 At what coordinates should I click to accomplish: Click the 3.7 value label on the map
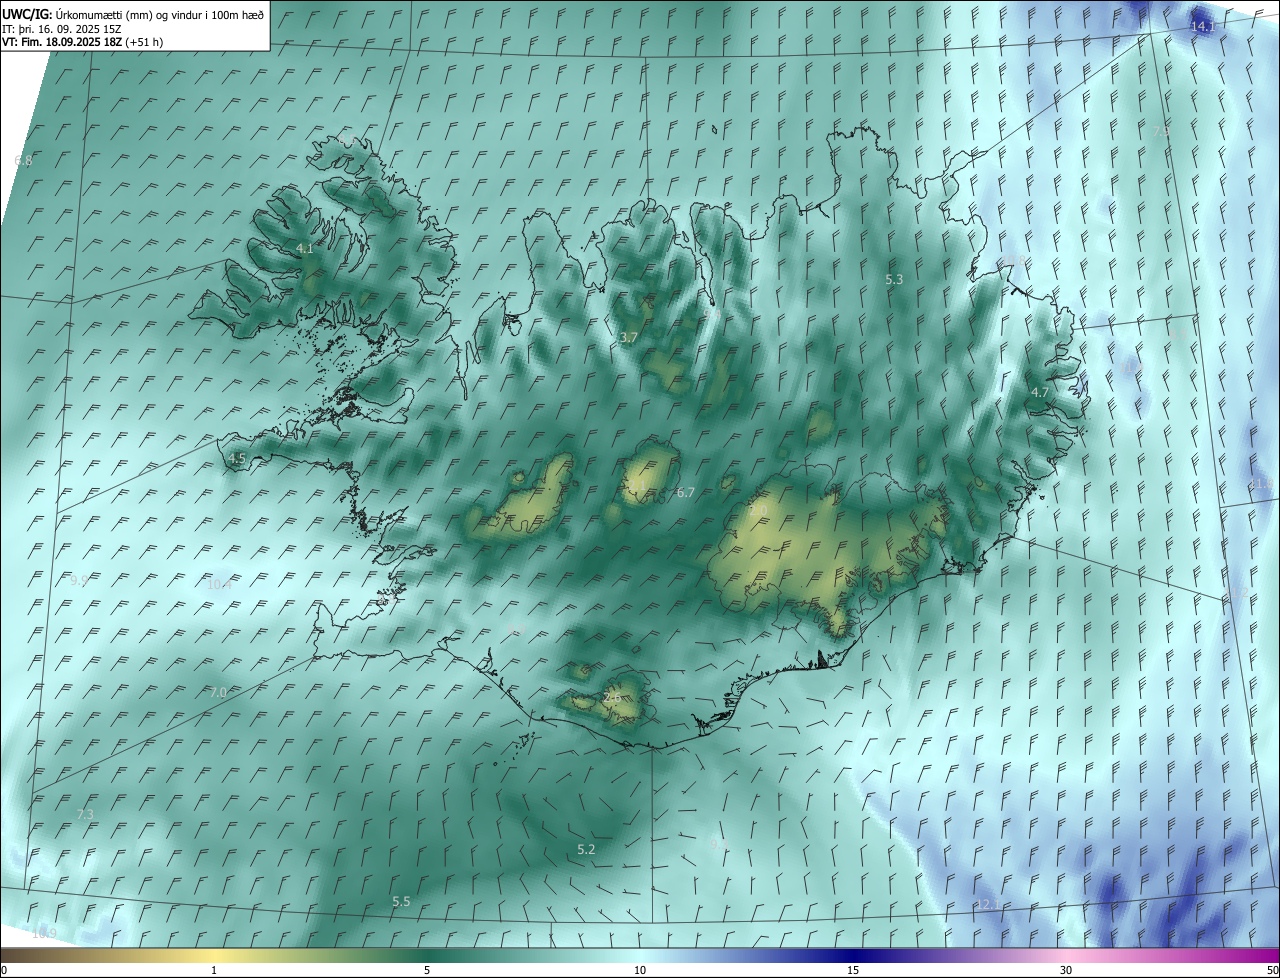pyautogui.click(x=628, y=338)
